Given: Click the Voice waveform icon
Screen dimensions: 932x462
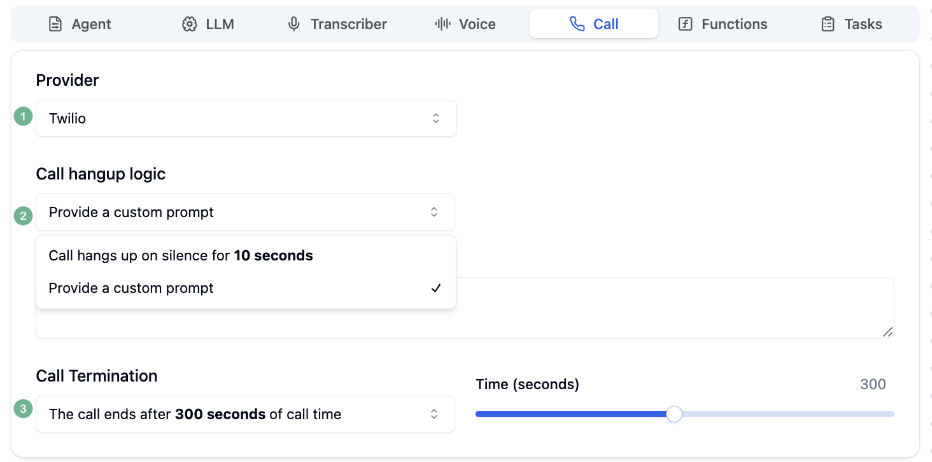Looking at the screenshot, I should (x=442, y=24).
